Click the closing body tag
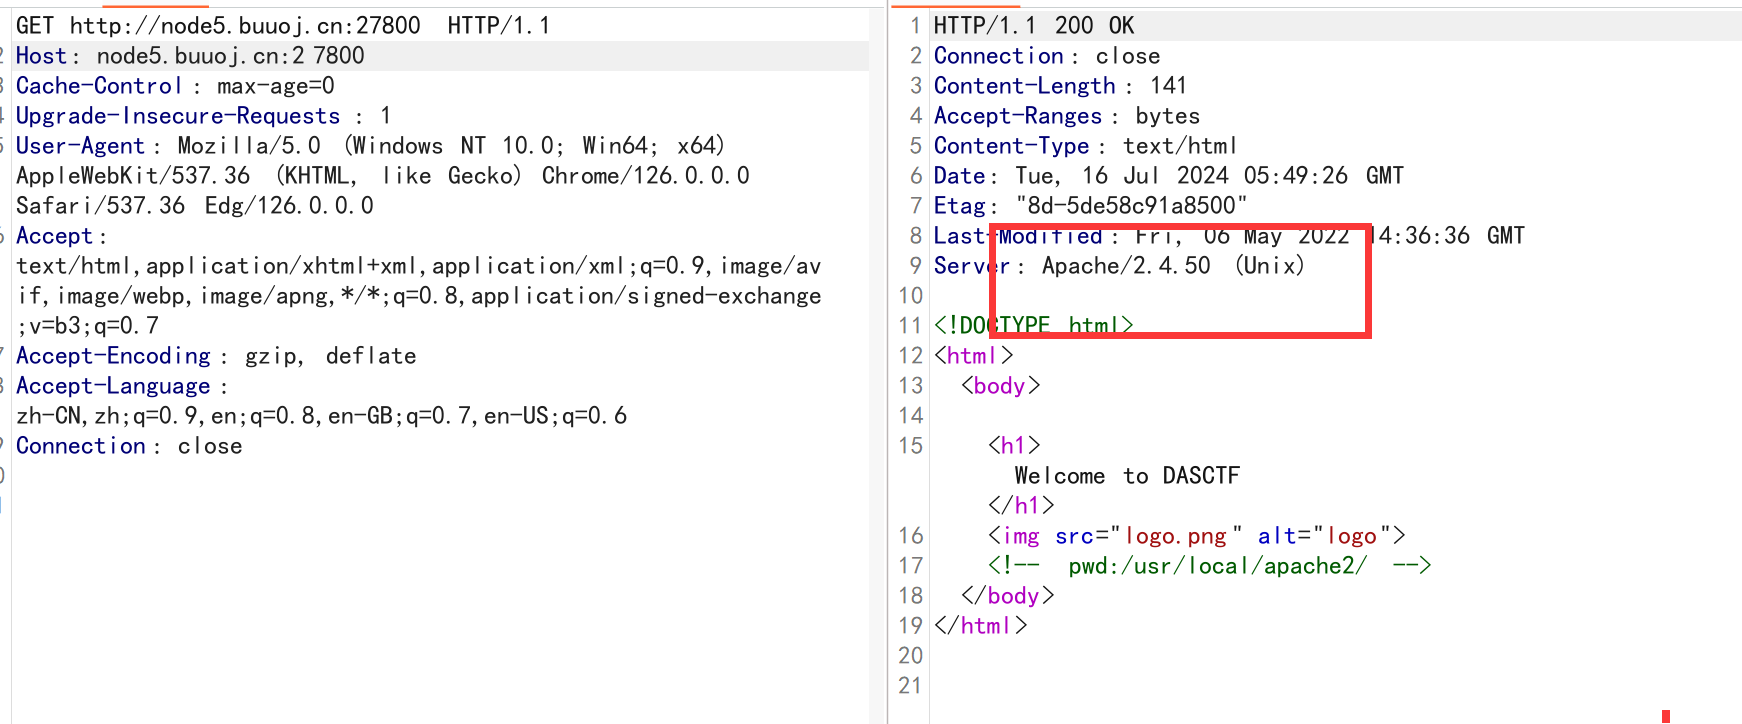The height and width of the screenshot is (724, 1742). coord(1008,596)
